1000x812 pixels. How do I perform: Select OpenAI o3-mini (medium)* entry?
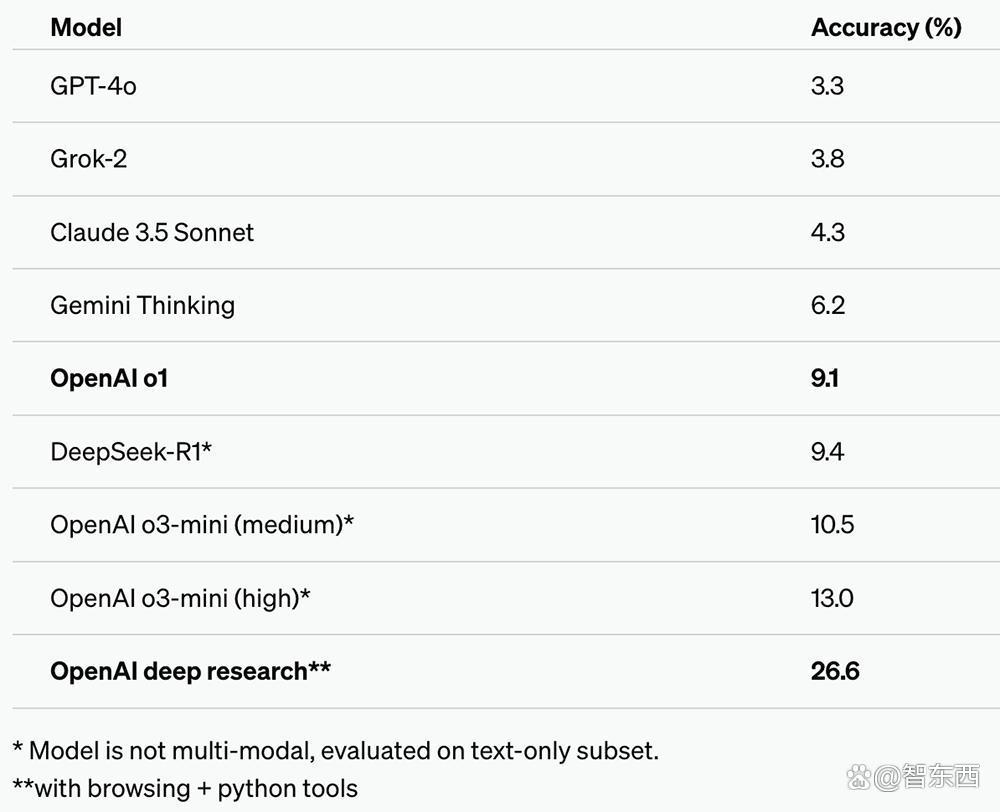pyautogui.click(x=202, y=525)
